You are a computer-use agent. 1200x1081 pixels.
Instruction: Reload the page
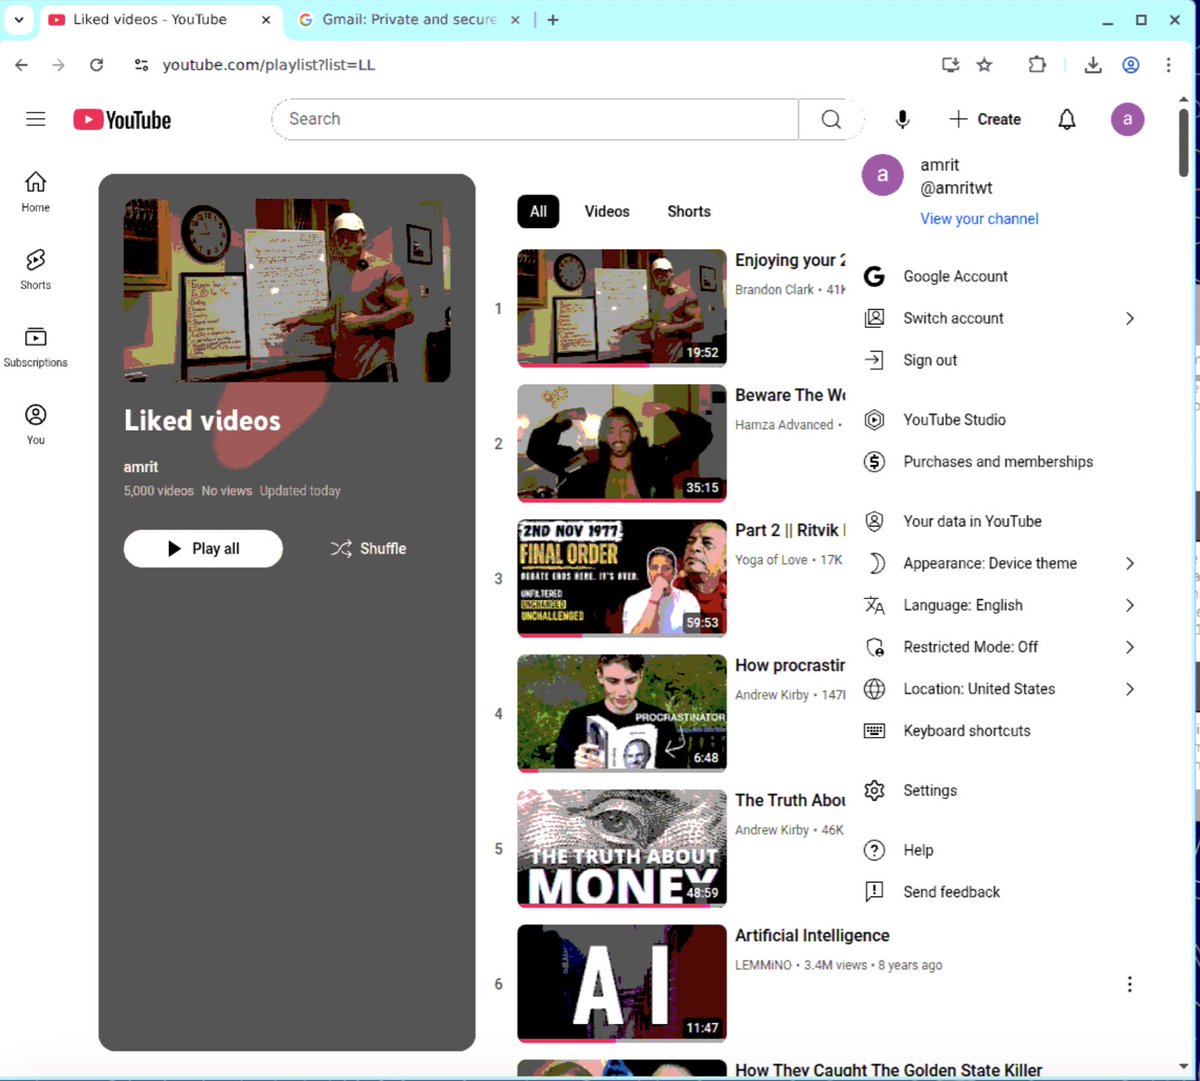(96, 65)
